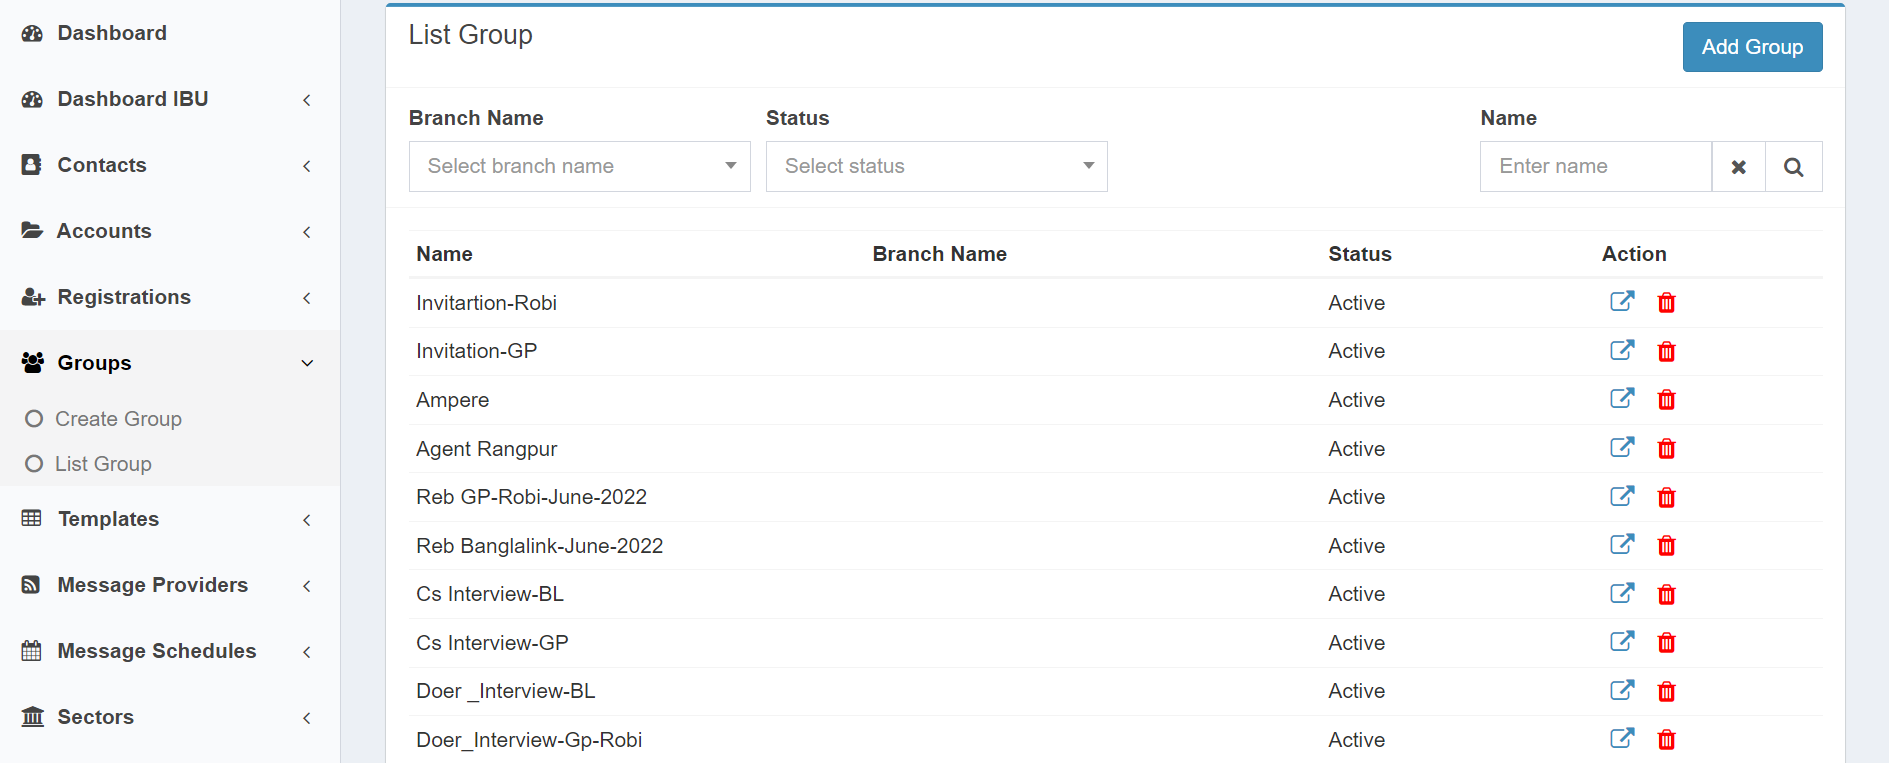Open the Templates sidebar menu
The image size is (1889, 763).
pos(108,519)
